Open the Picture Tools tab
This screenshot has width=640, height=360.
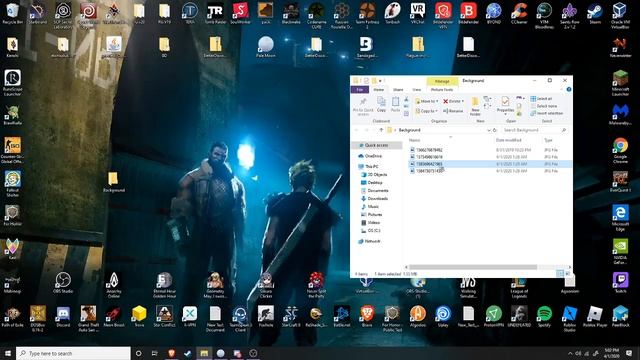(442, 90)
